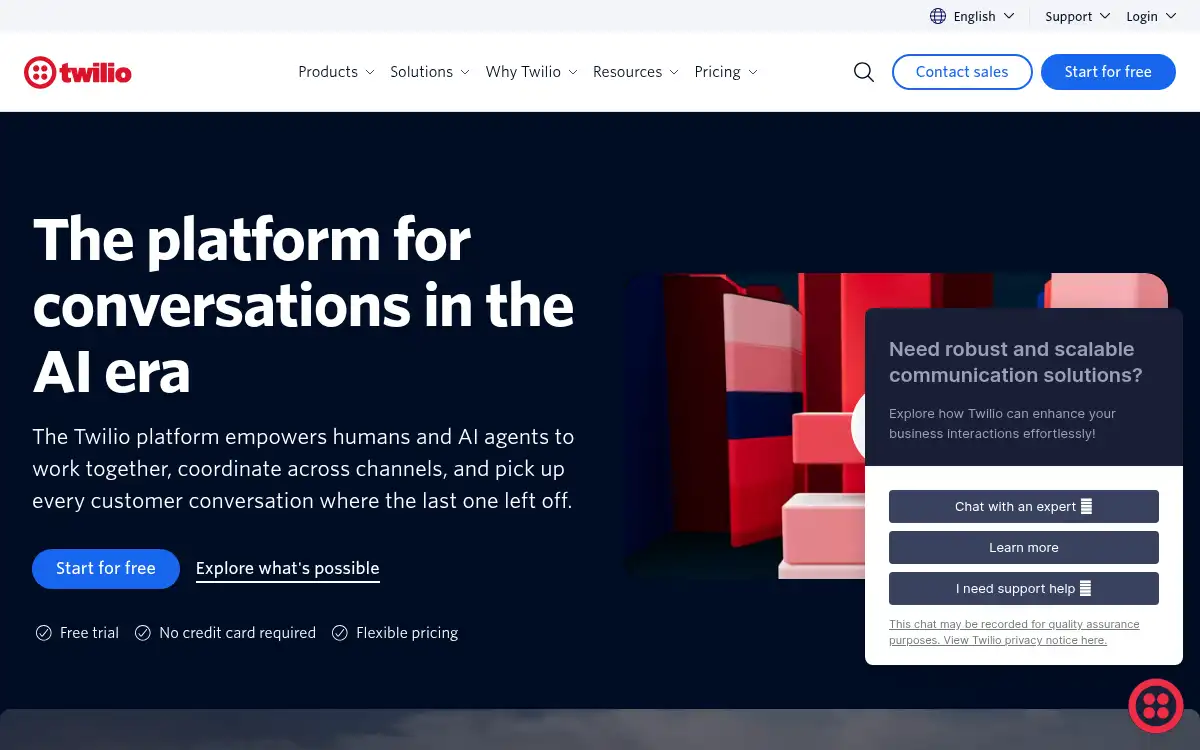Expand the Why Twilio menu
1200x750 pixels.
click(531, 72)
